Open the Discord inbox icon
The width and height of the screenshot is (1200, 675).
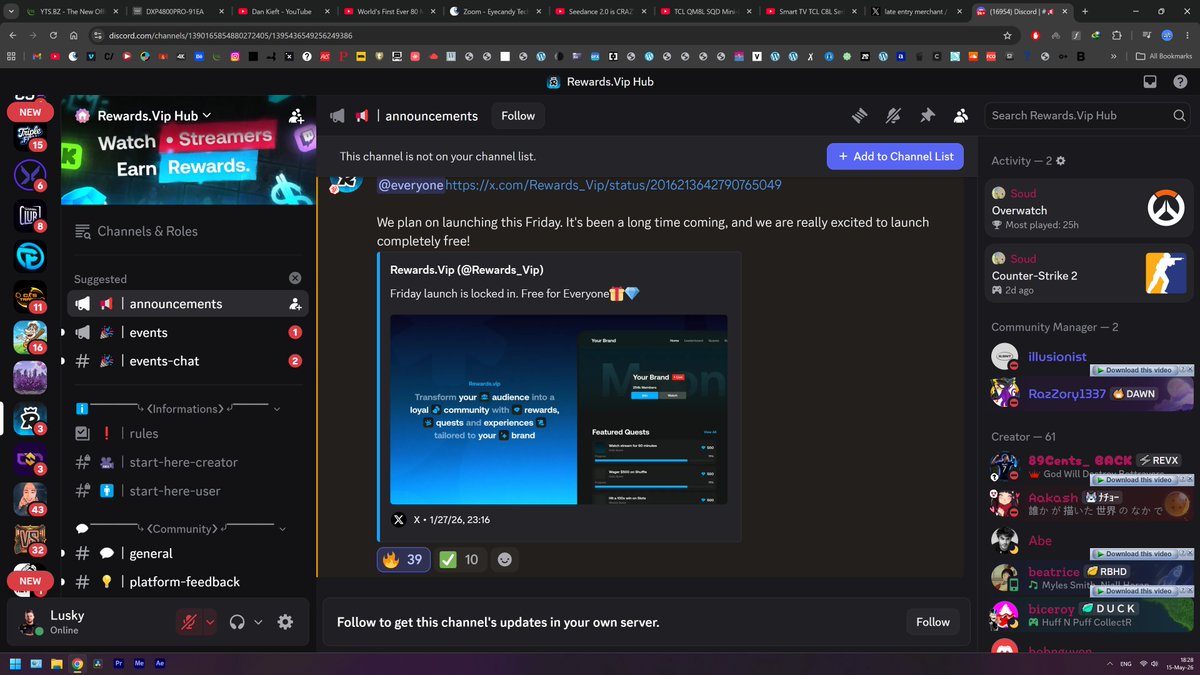tap(1150, 82)
